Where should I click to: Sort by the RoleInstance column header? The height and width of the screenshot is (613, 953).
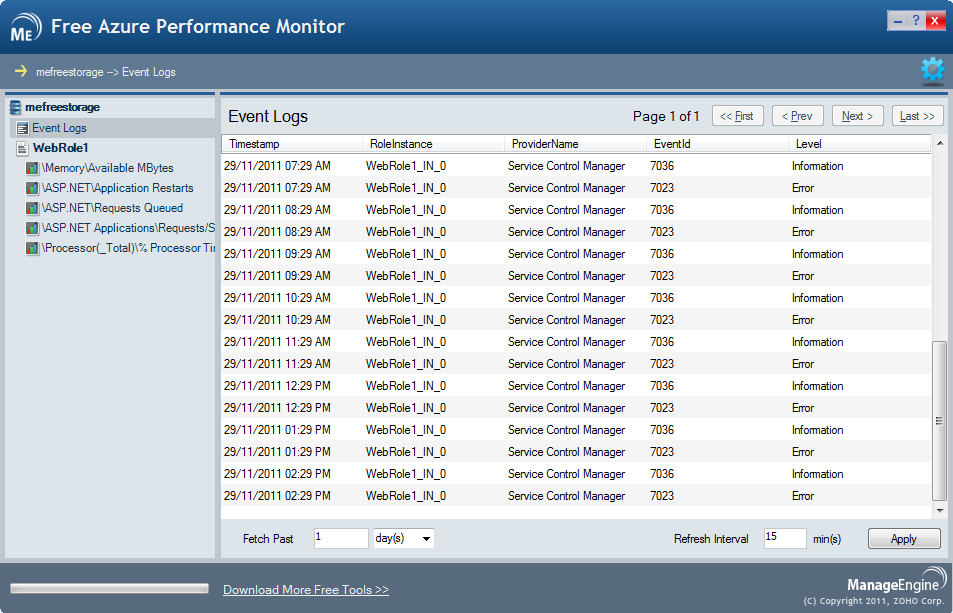click(433, 144)
